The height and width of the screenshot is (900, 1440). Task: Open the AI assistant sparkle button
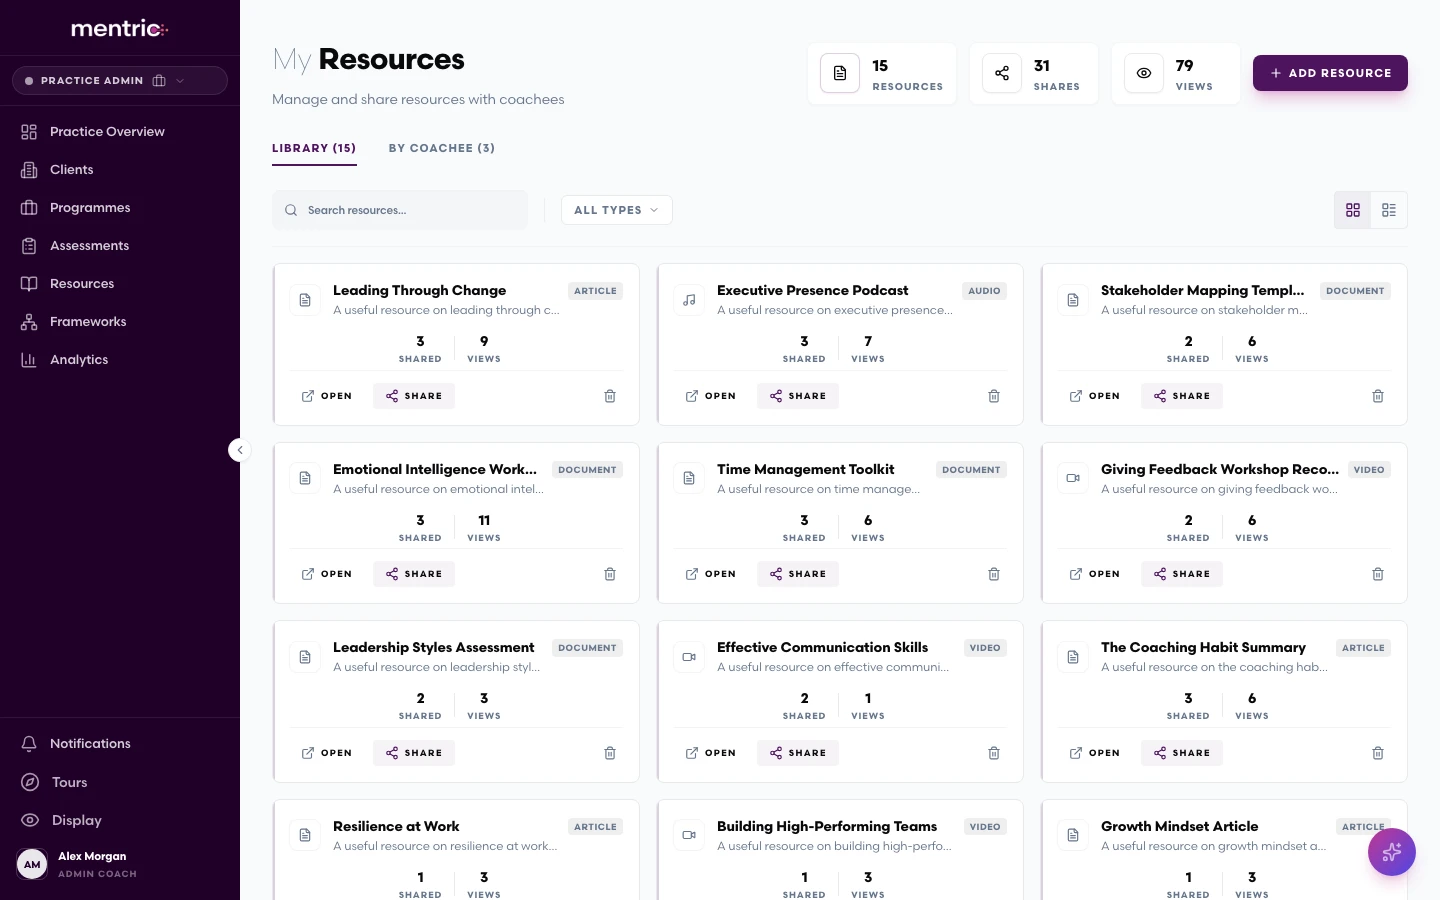pyautogui.click(x=1392, y=852)
